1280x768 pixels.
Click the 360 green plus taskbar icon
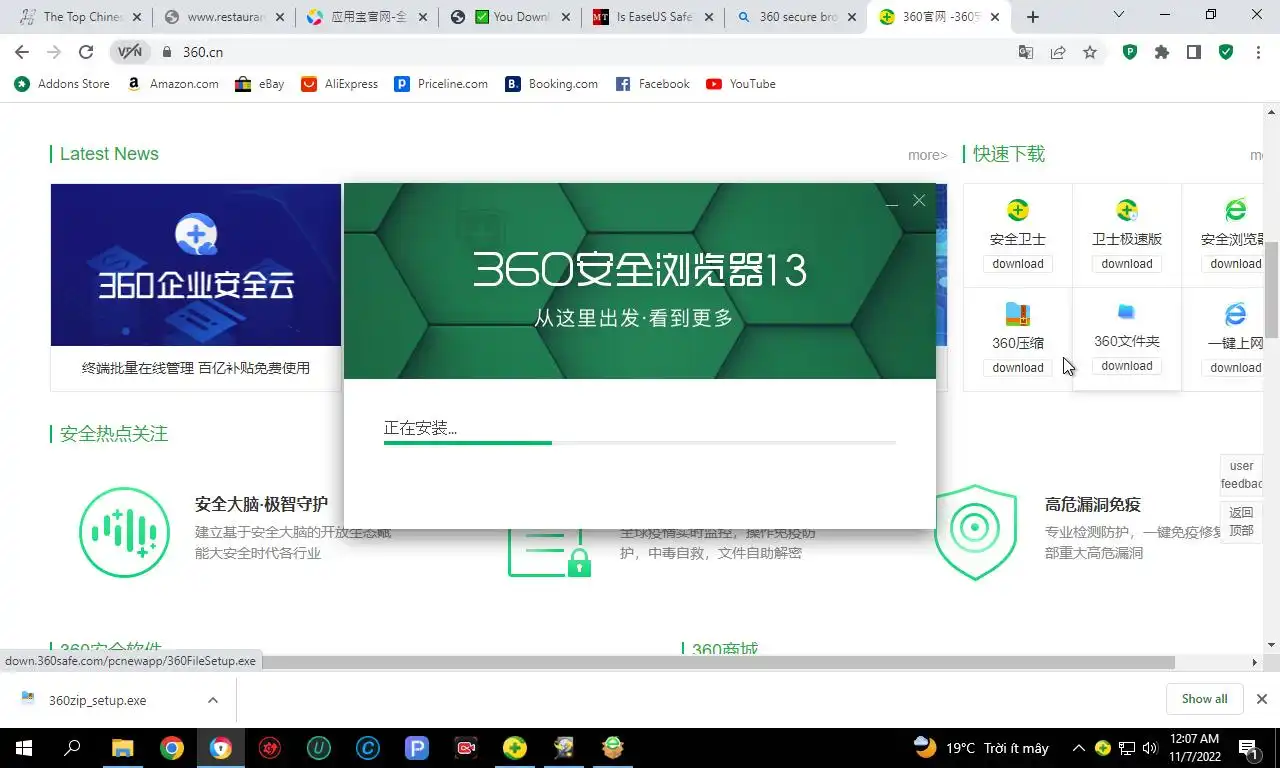point(515,747)
